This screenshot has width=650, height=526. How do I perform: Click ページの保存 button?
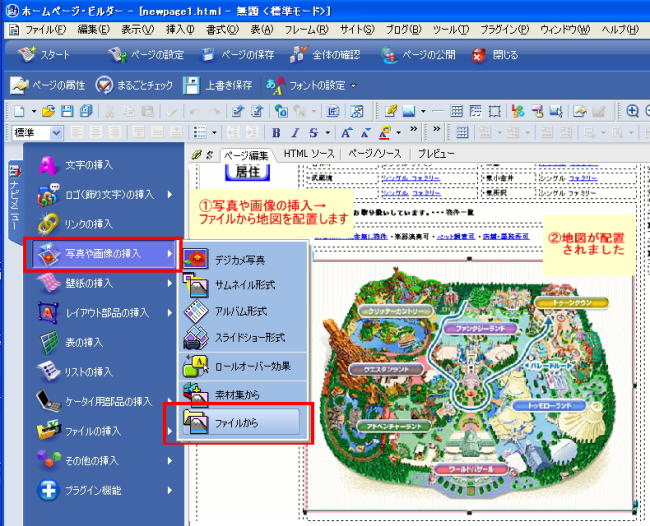[x=238, y=54]
